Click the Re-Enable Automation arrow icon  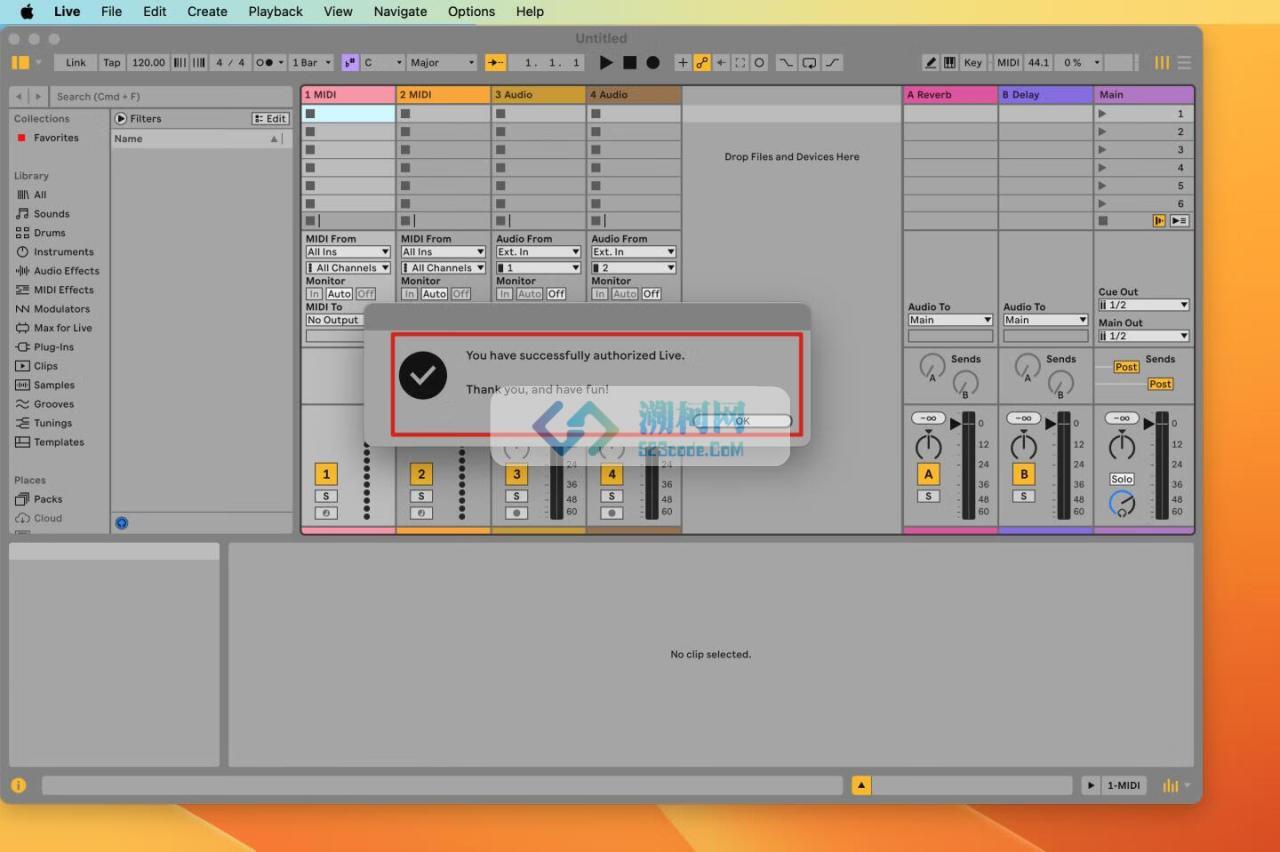(x=721, y=62)
